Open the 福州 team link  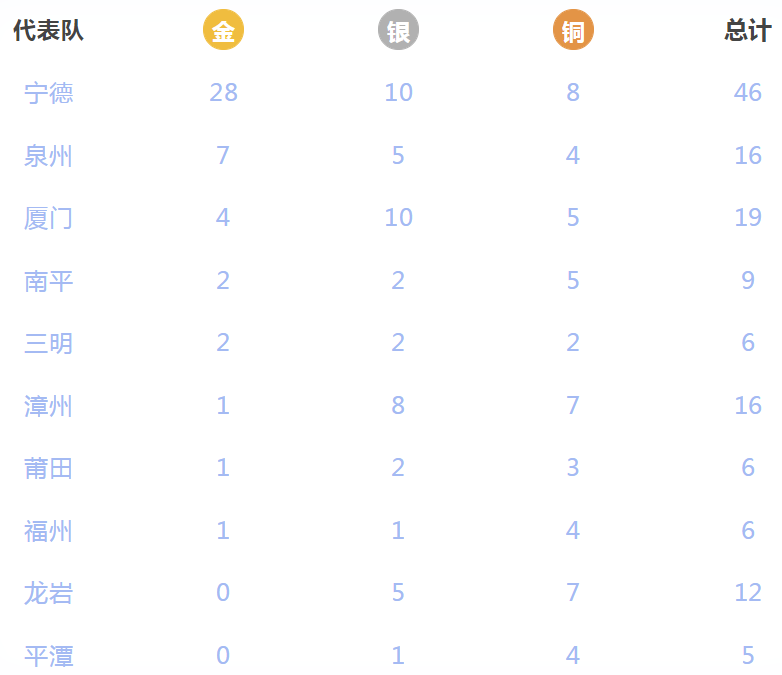tap(48, 531)
